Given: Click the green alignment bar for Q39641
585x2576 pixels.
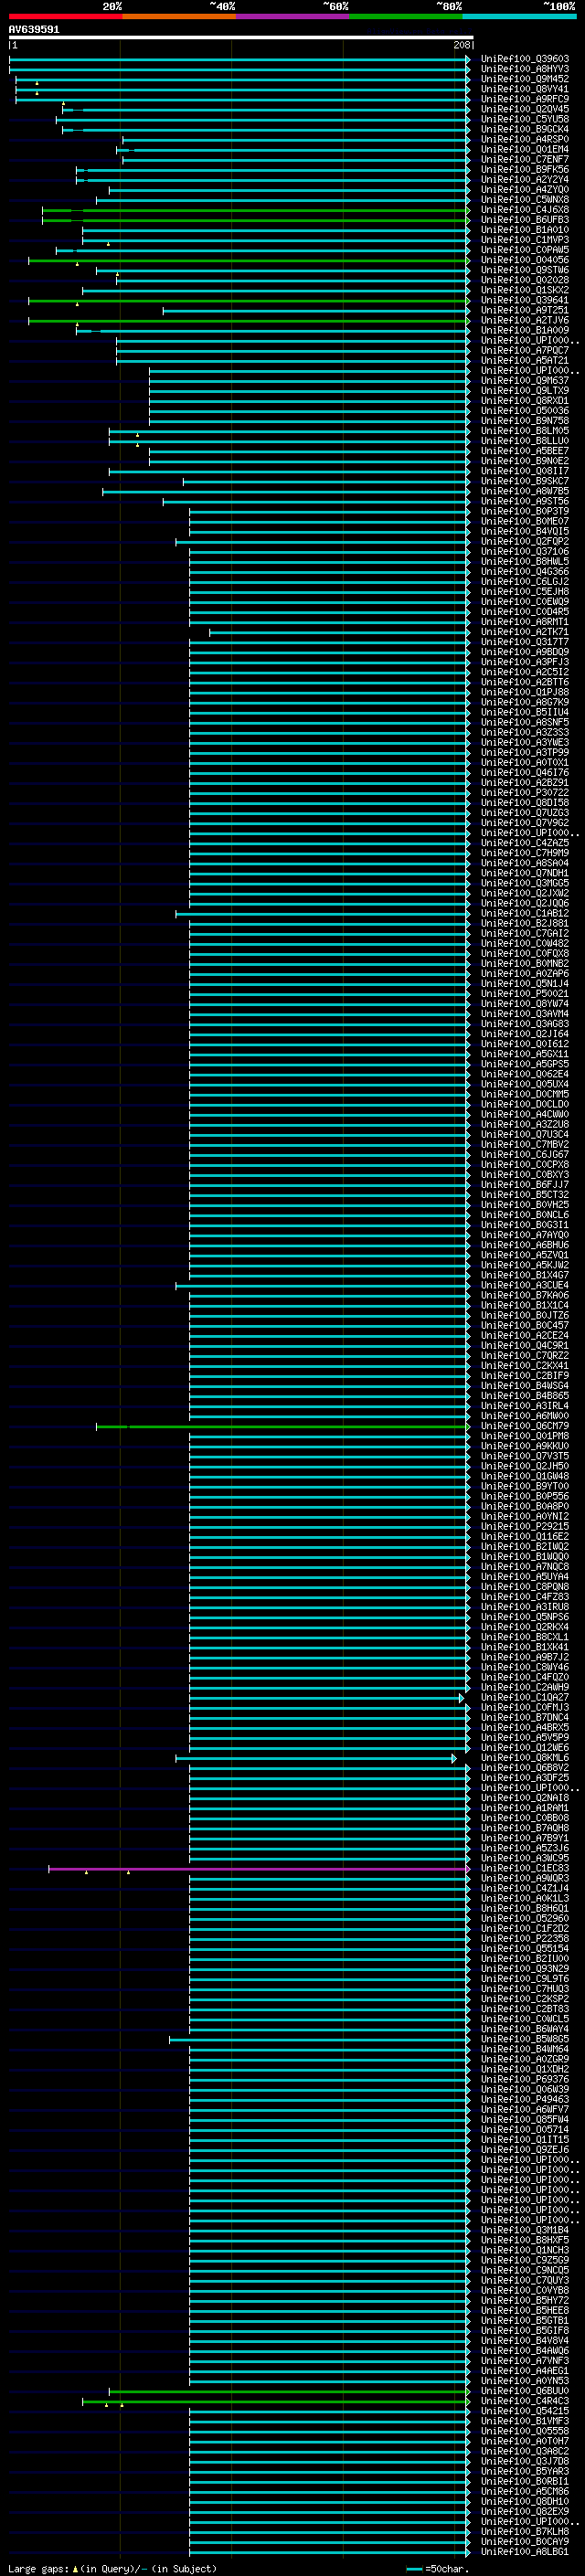Looking at the screenshot, I should [x=249, y=300].
